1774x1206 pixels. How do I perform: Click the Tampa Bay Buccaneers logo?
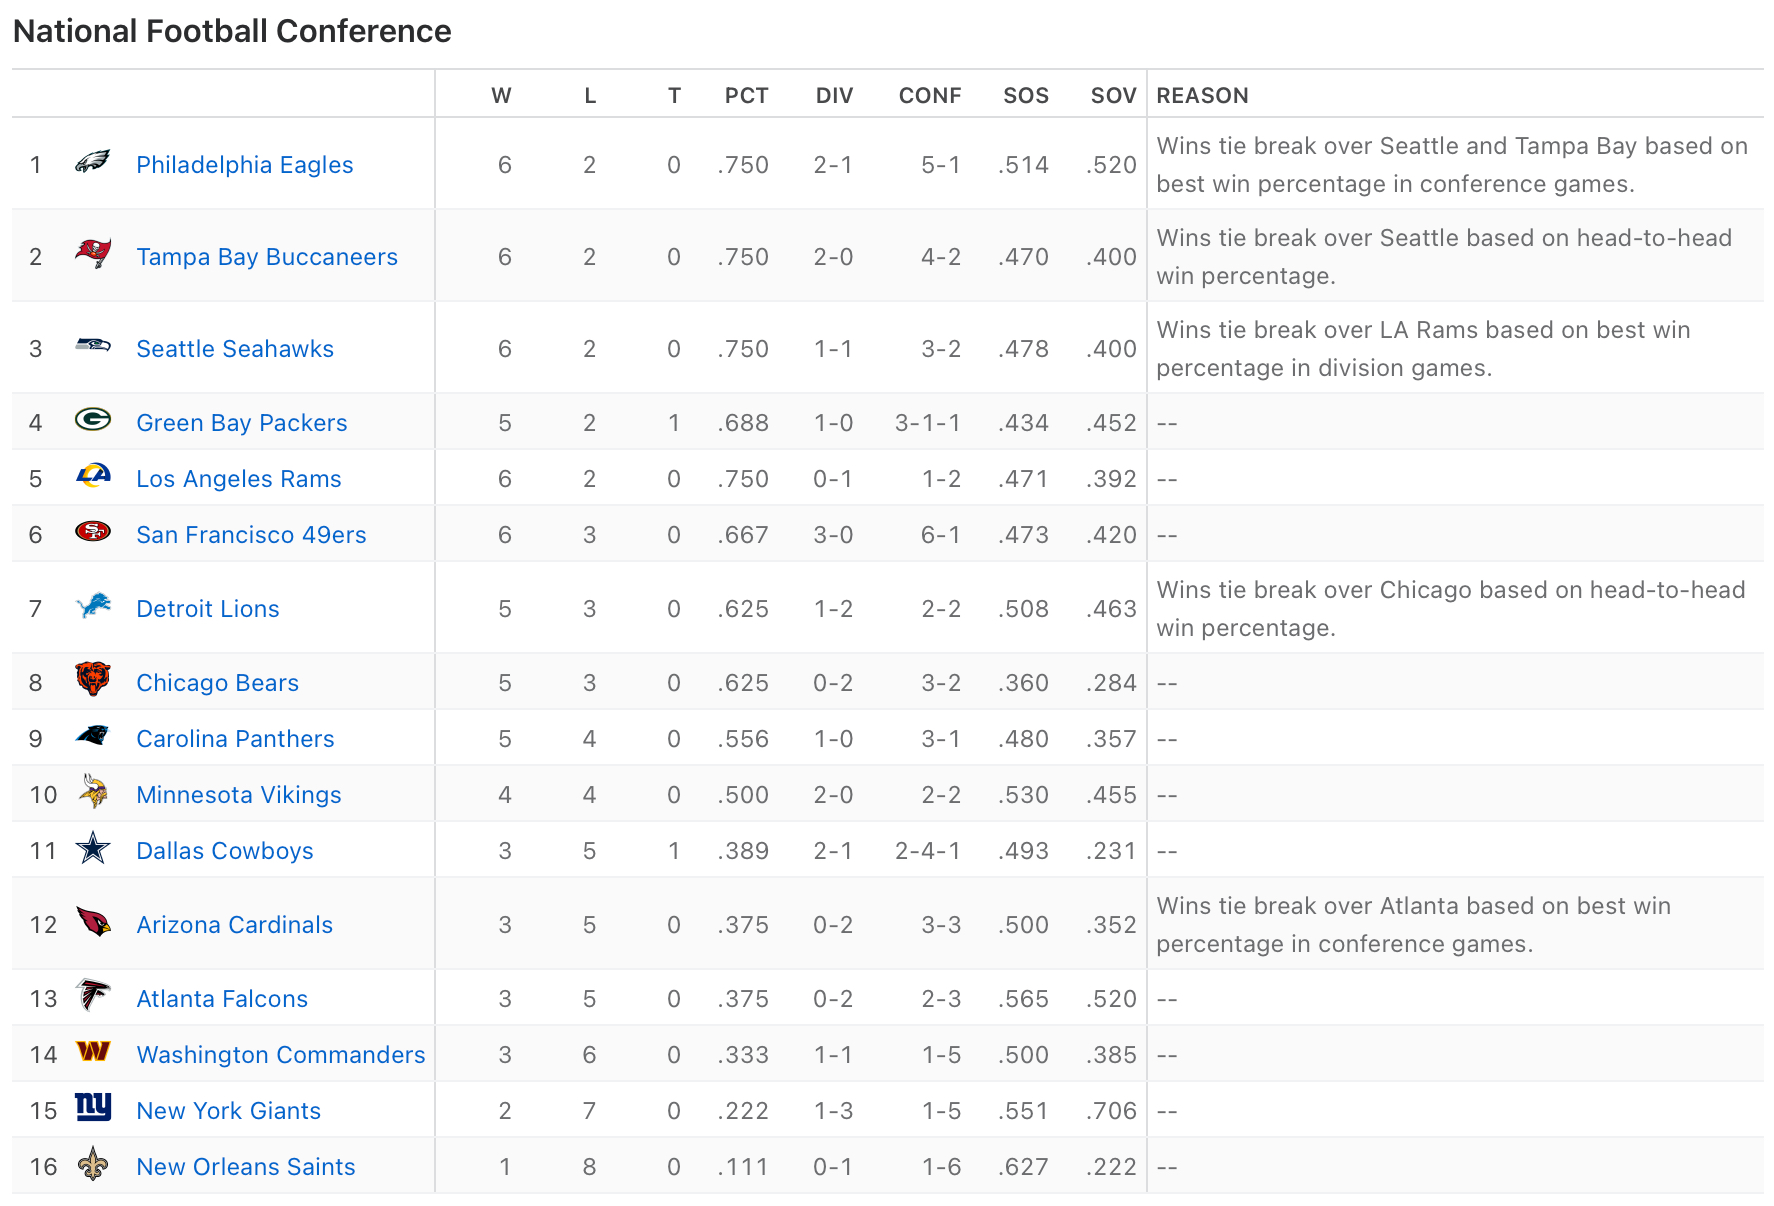pos(93,254)
